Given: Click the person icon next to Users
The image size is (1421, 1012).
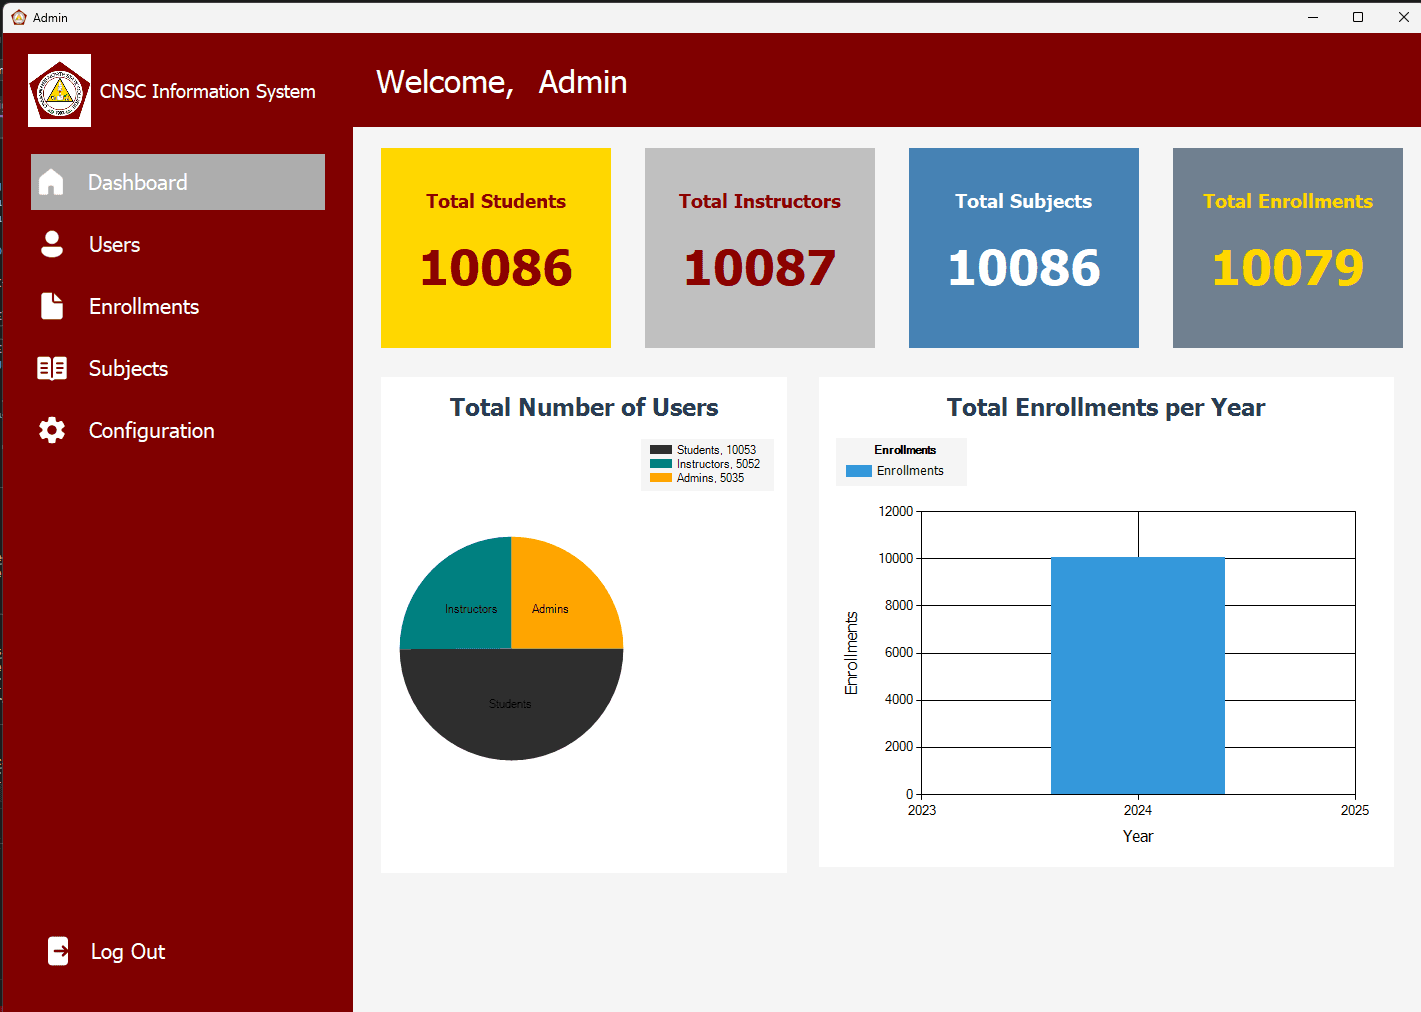Looking at the screenshot, I should pos(52,244).
